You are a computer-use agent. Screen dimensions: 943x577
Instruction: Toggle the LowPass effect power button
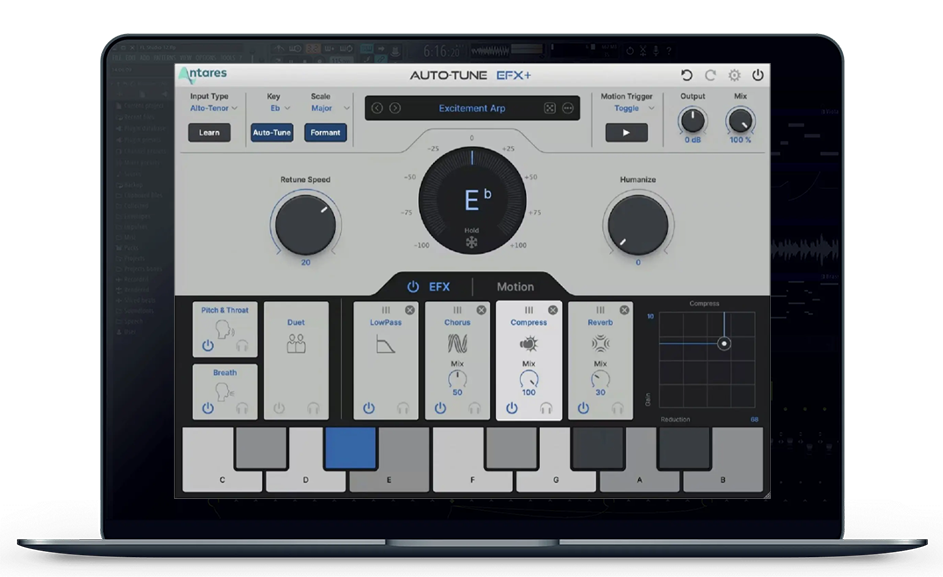pos(369,408)
